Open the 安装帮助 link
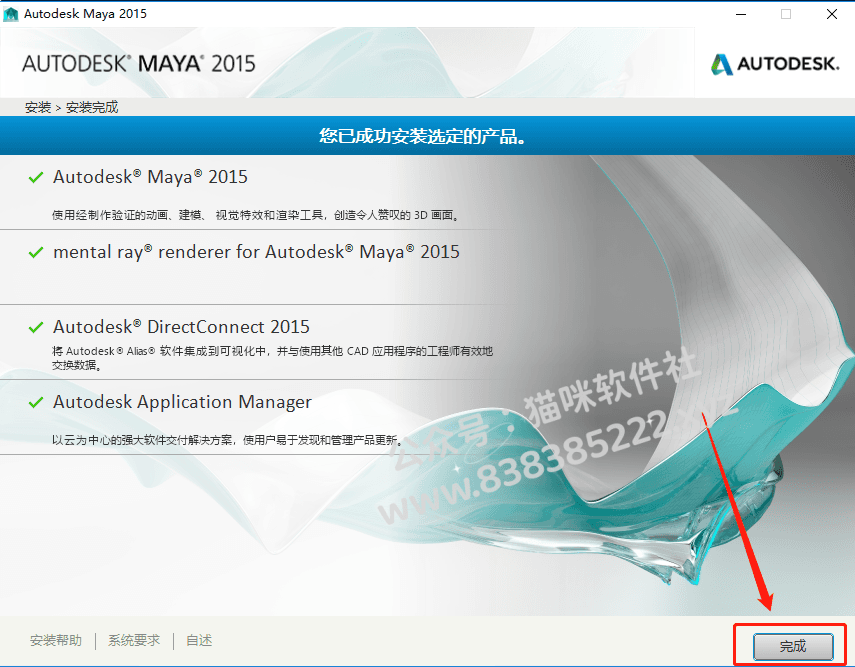 pos(56,640)
